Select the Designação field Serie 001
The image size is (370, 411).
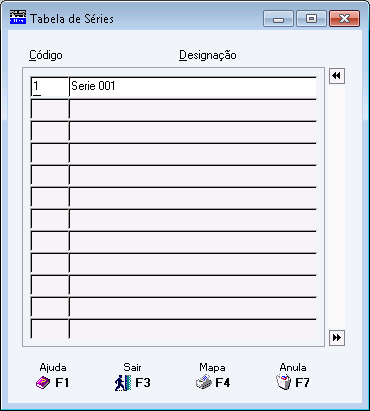pyautogui.click(x=193, y=87)
